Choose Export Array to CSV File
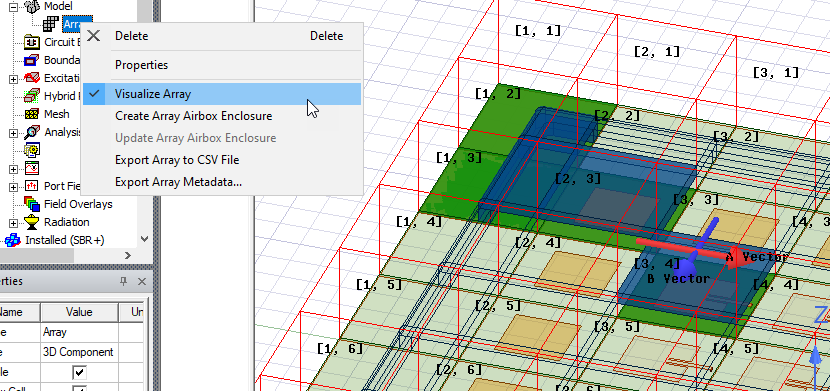This screenshot has width=830, height=391. pyautogui.click(x=222, y=160)
